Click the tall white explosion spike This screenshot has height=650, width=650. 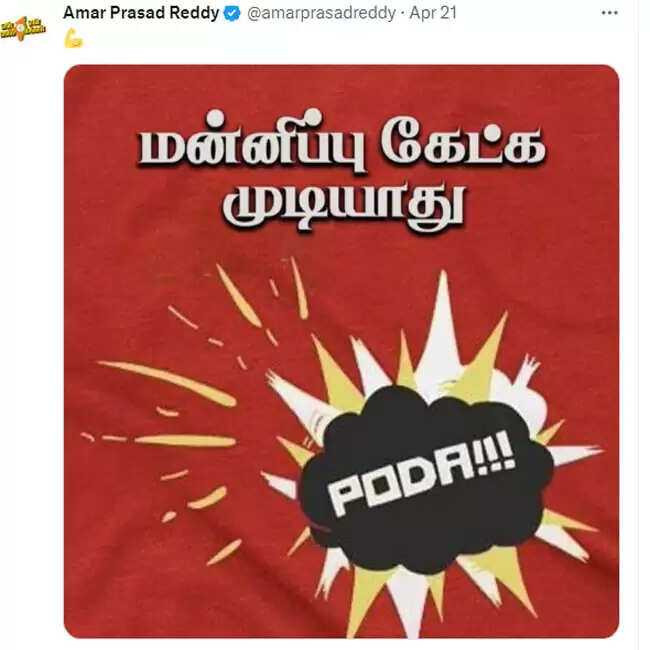439,332
